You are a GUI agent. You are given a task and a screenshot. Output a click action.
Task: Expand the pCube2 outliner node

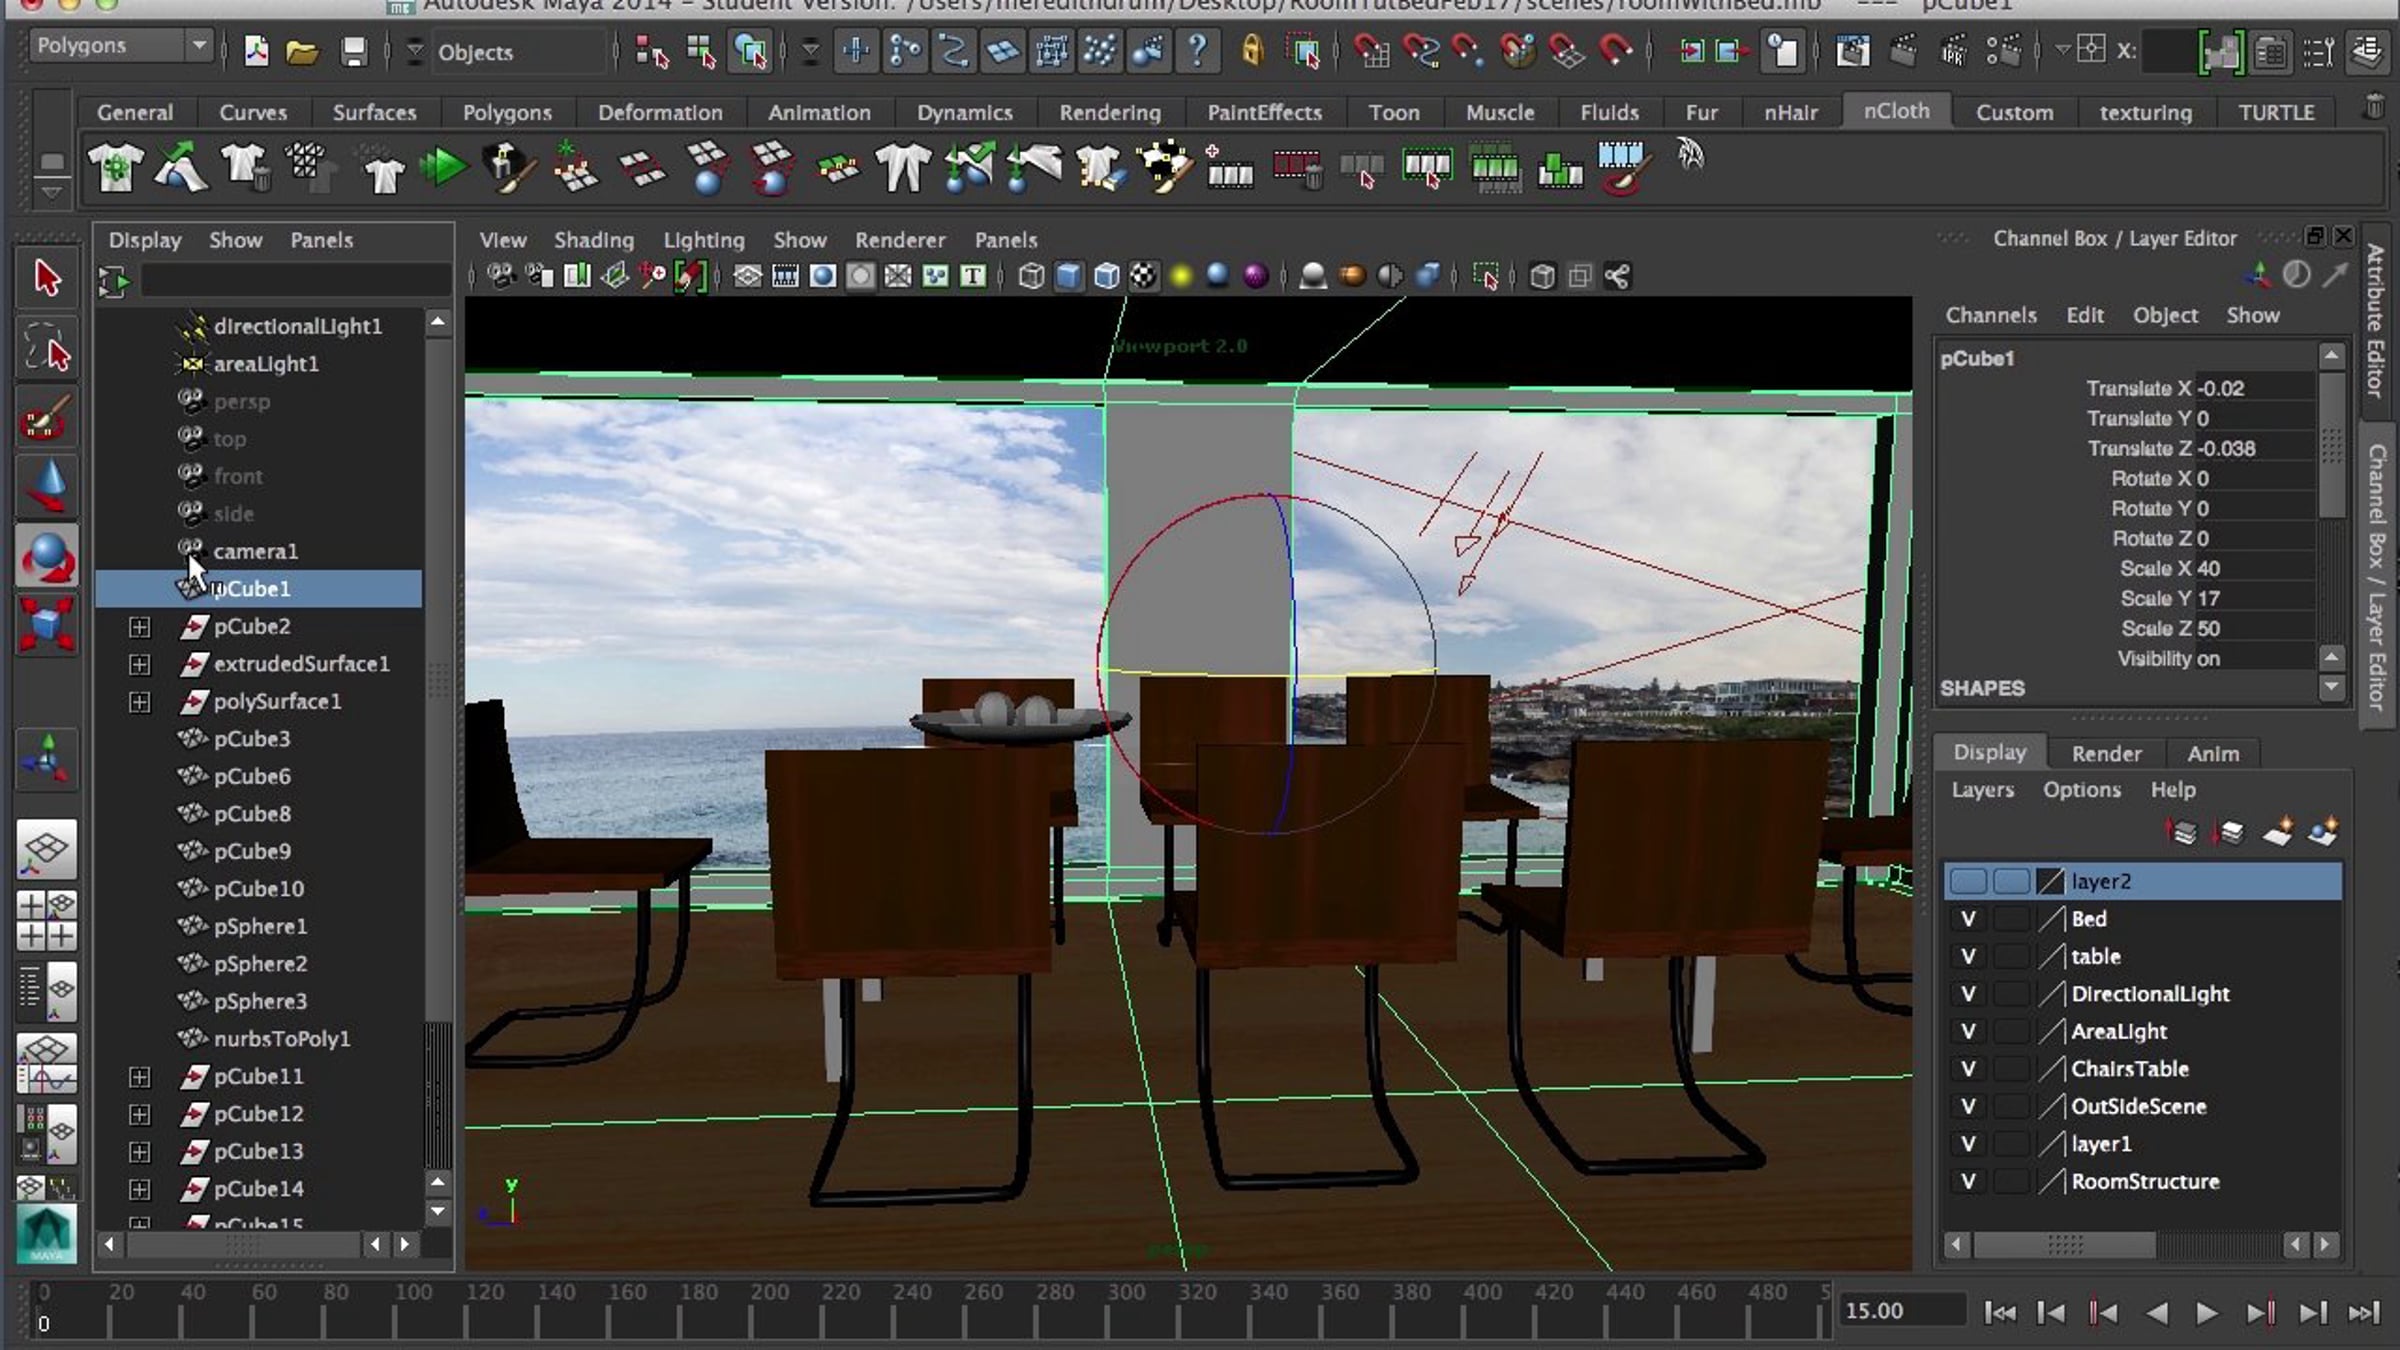point(139,627)
